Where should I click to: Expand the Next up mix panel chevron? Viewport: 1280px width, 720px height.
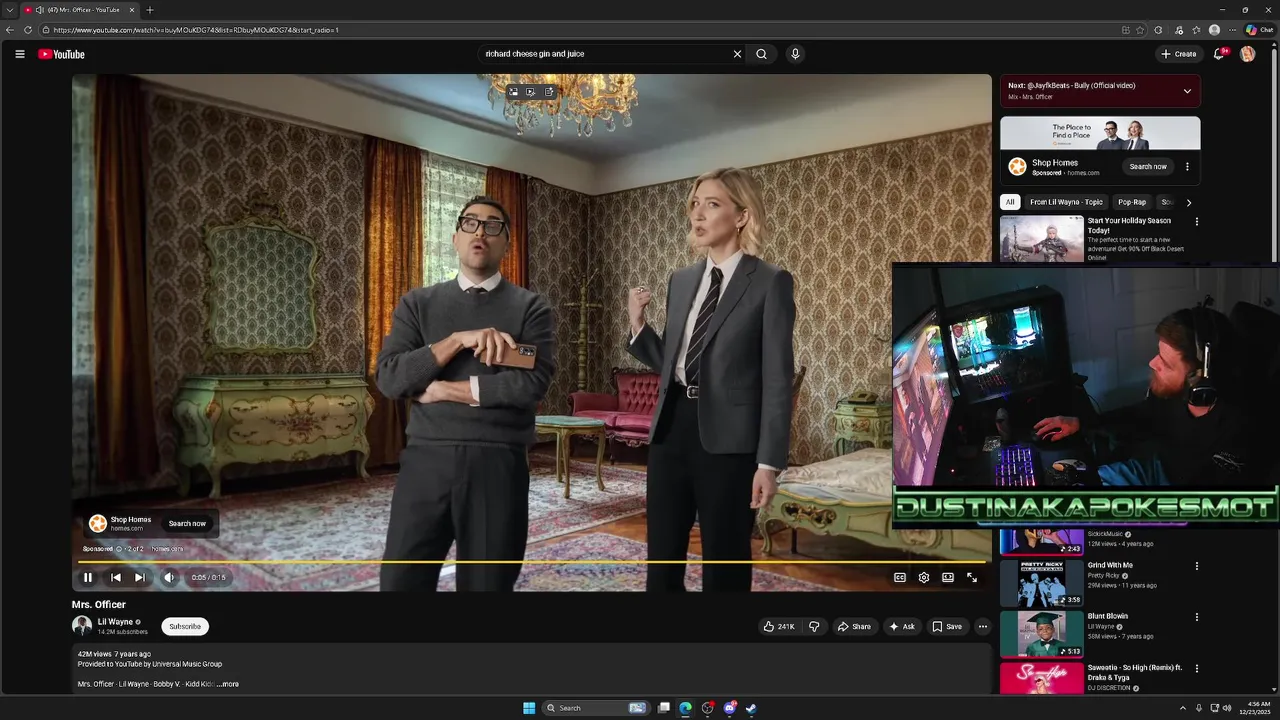(1187, 91)
